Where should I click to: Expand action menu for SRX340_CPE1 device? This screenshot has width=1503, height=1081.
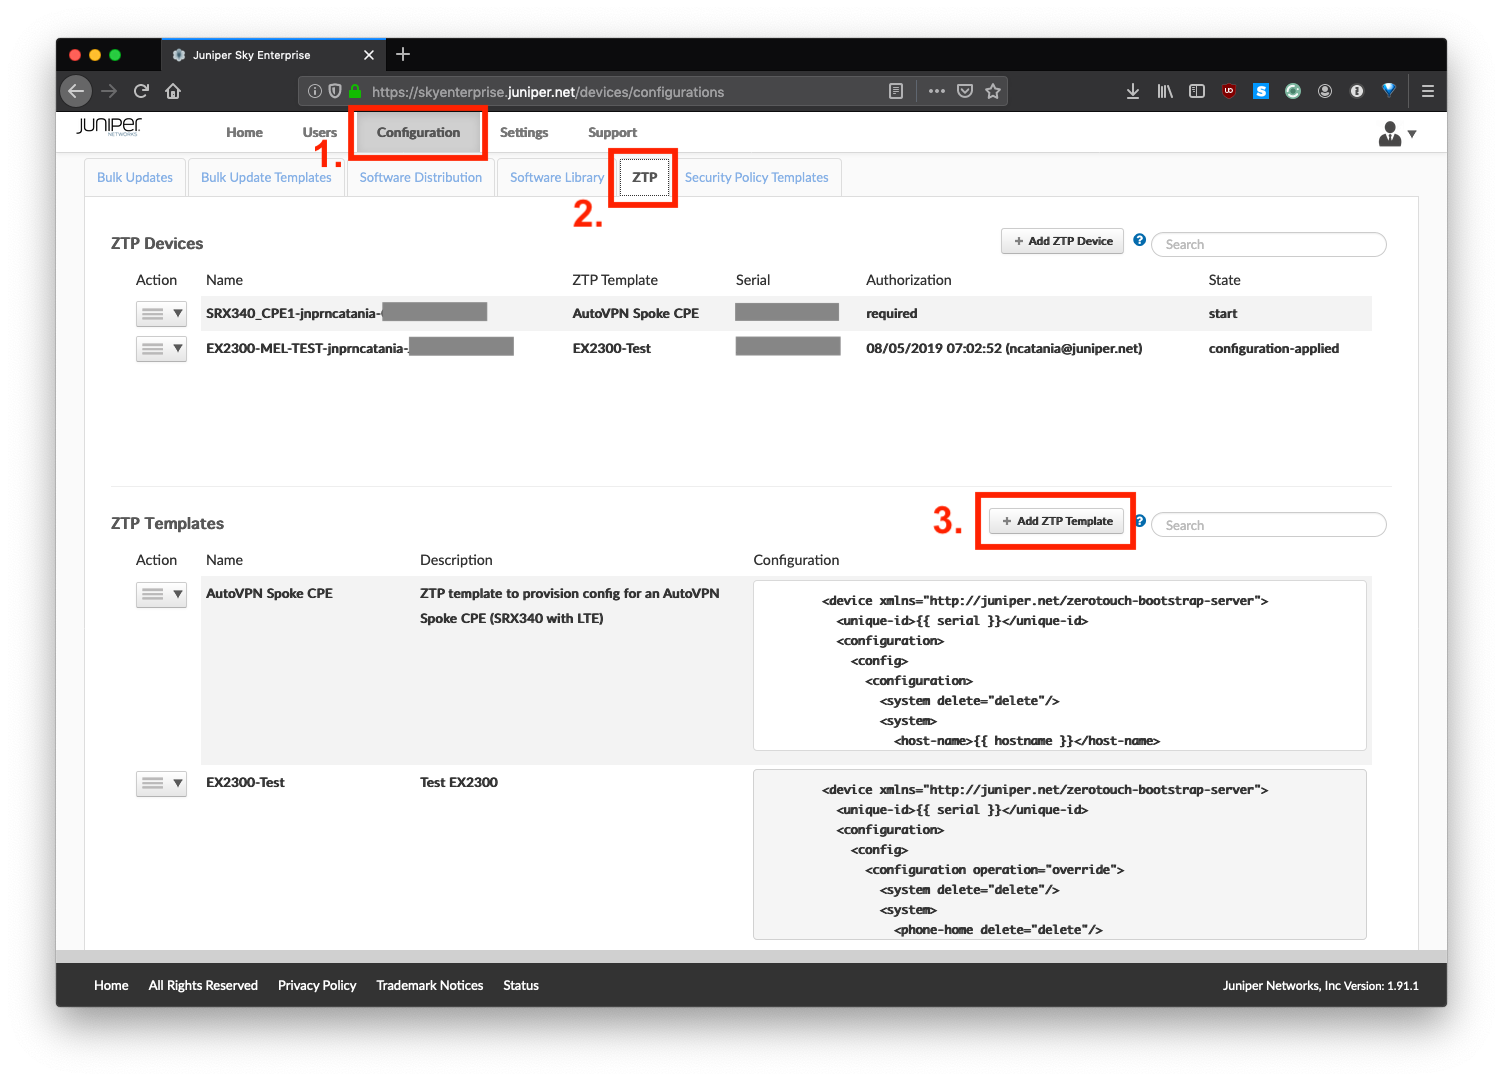161,314
